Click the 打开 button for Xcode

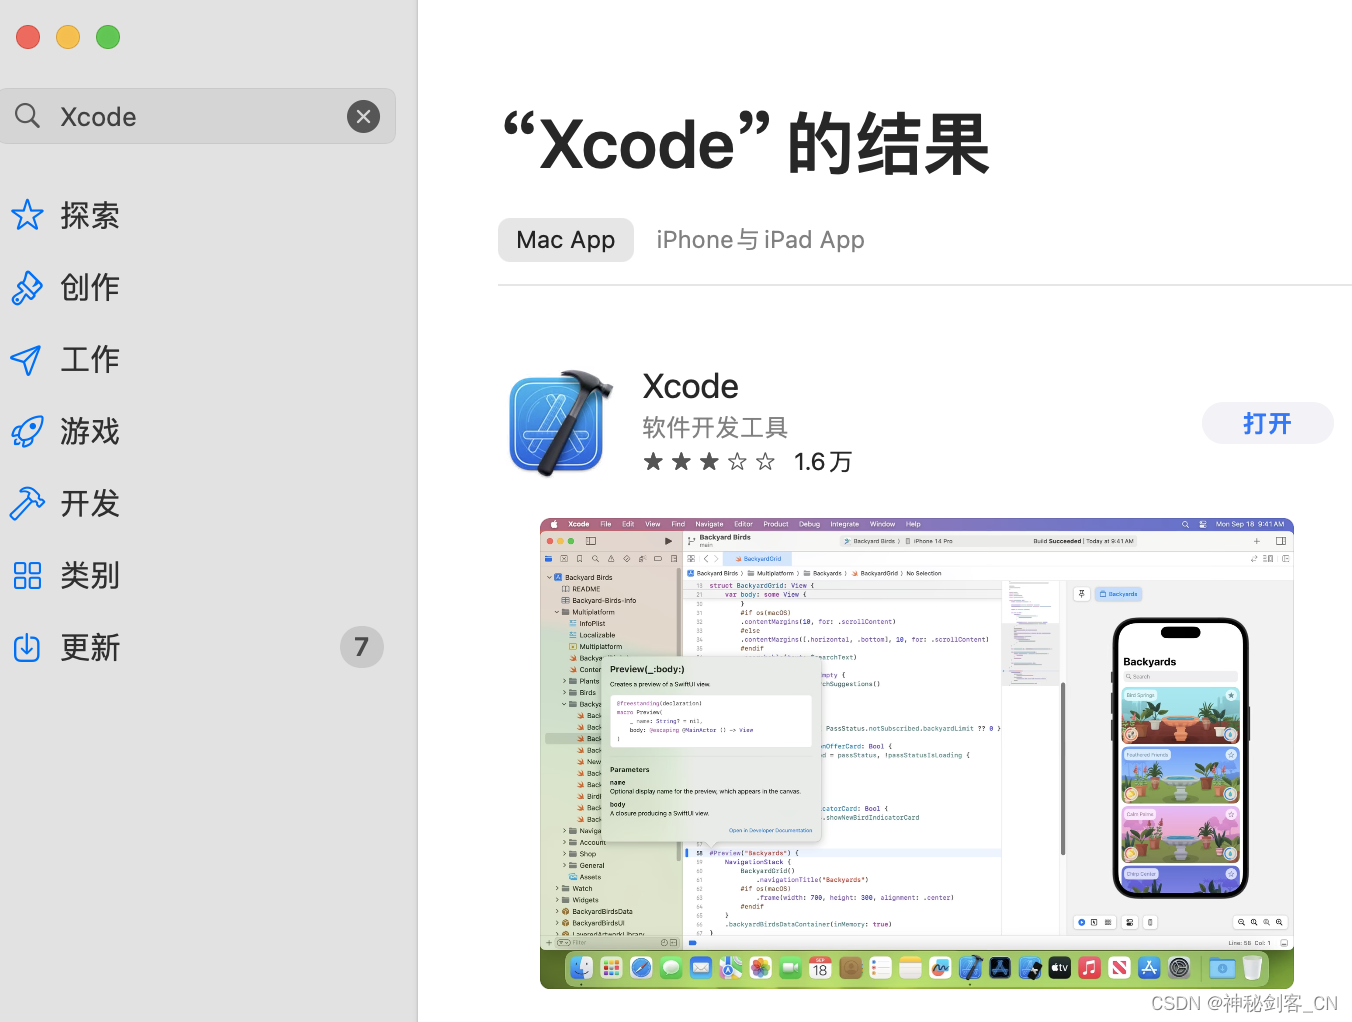[x=1267, y=423]
